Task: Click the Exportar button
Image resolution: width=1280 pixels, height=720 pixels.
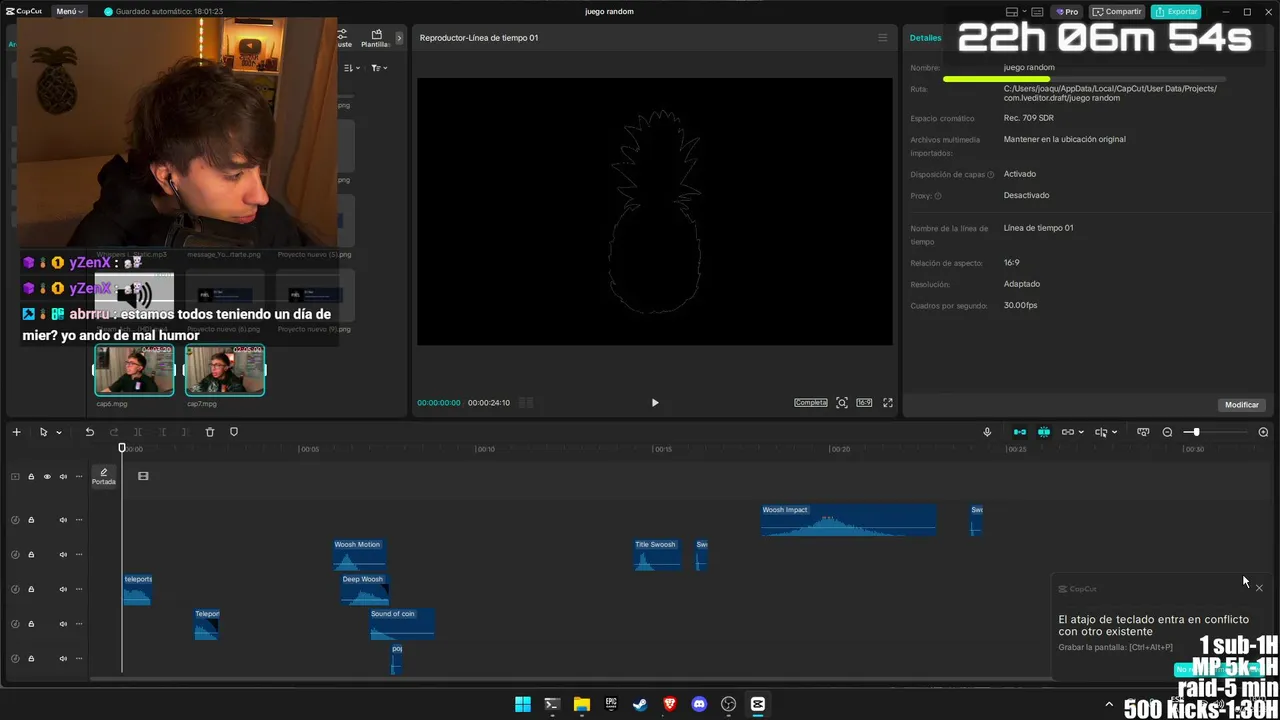Action: pyautogui.click(x=1176, y=12)
